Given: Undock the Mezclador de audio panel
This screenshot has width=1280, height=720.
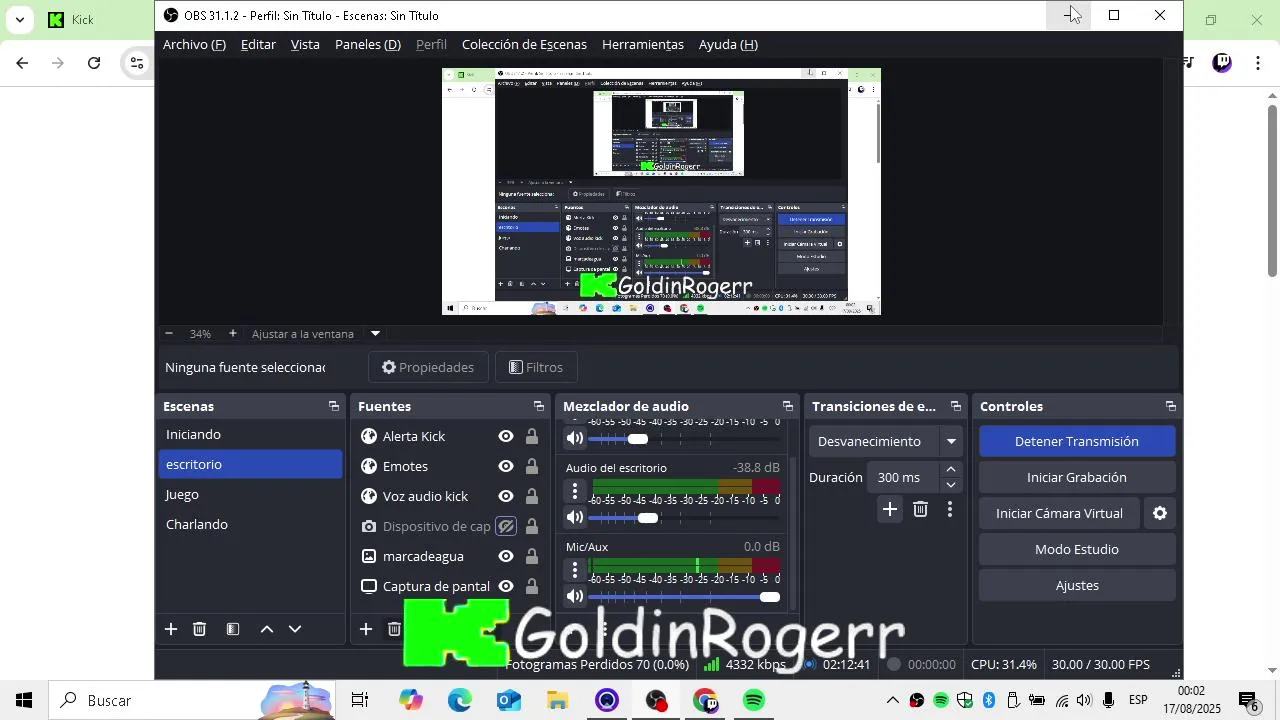Looking at the screenshot, I should [x=787, y=406].
